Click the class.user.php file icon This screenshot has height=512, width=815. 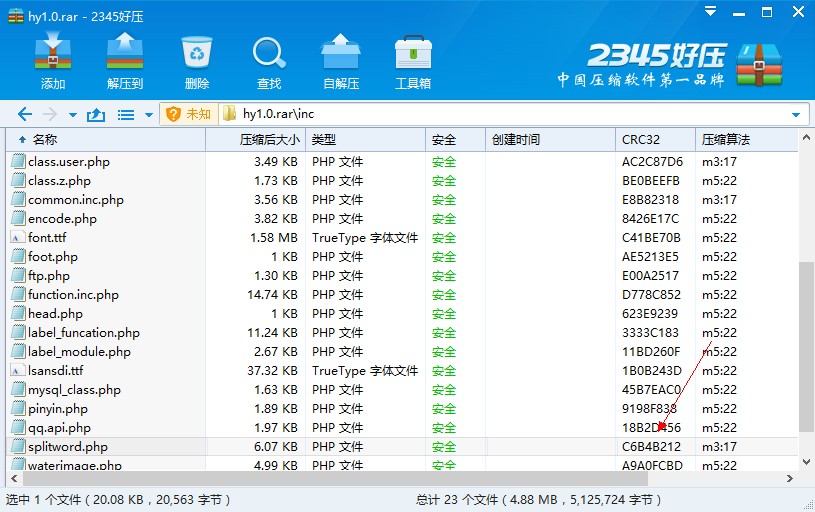(18, 161)
